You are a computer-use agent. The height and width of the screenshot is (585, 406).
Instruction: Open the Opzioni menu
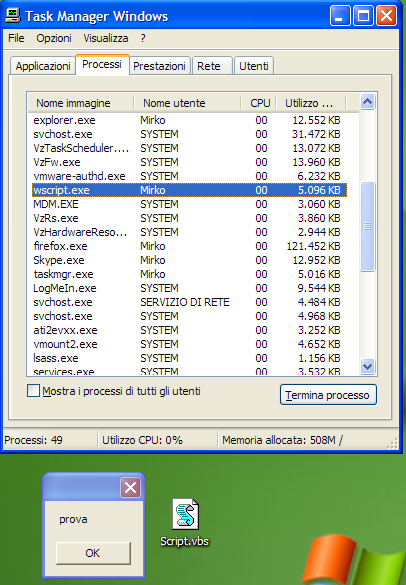coord(54,38)
